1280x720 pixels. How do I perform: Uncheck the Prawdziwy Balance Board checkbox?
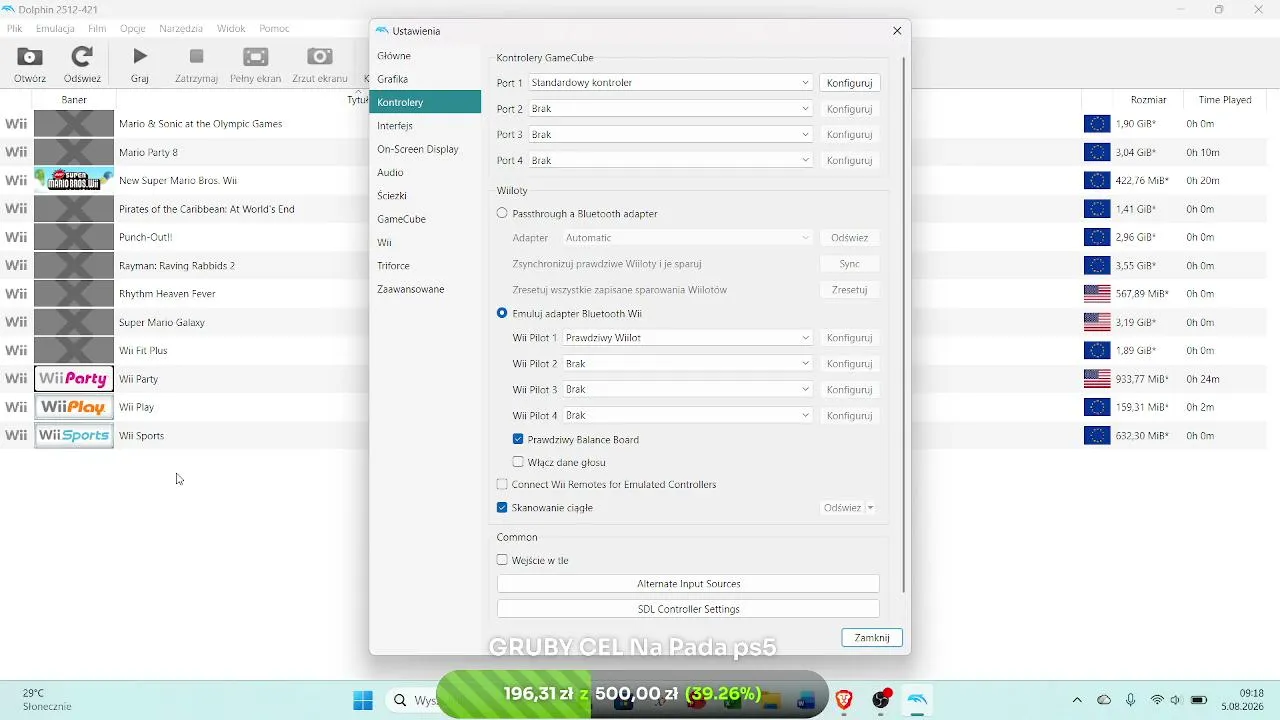coord(518,439)
